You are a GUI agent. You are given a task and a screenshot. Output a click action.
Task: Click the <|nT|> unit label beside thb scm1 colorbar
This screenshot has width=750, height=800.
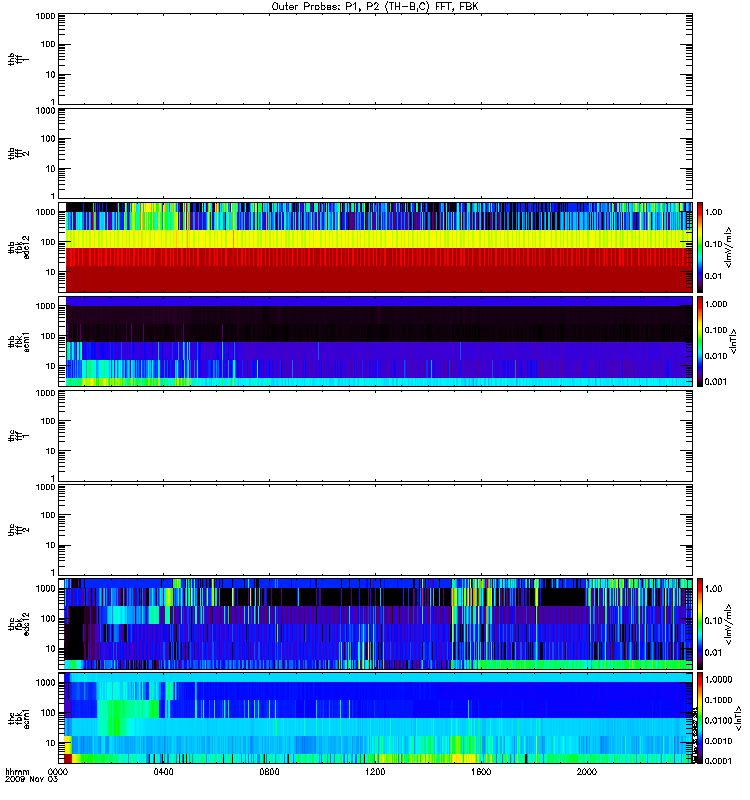(733, 341)
